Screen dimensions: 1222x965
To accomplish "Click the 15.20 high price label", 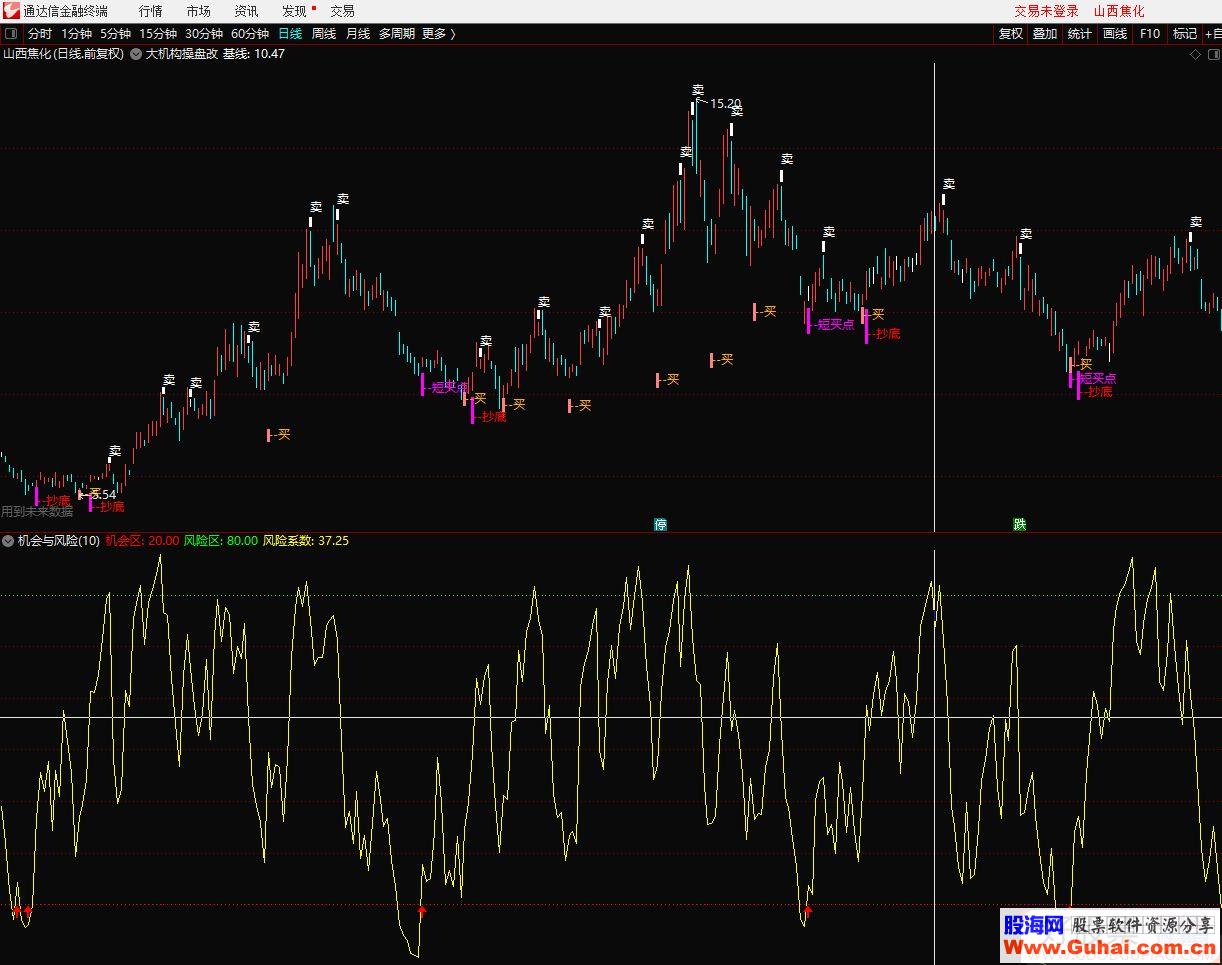I will 725,103.
